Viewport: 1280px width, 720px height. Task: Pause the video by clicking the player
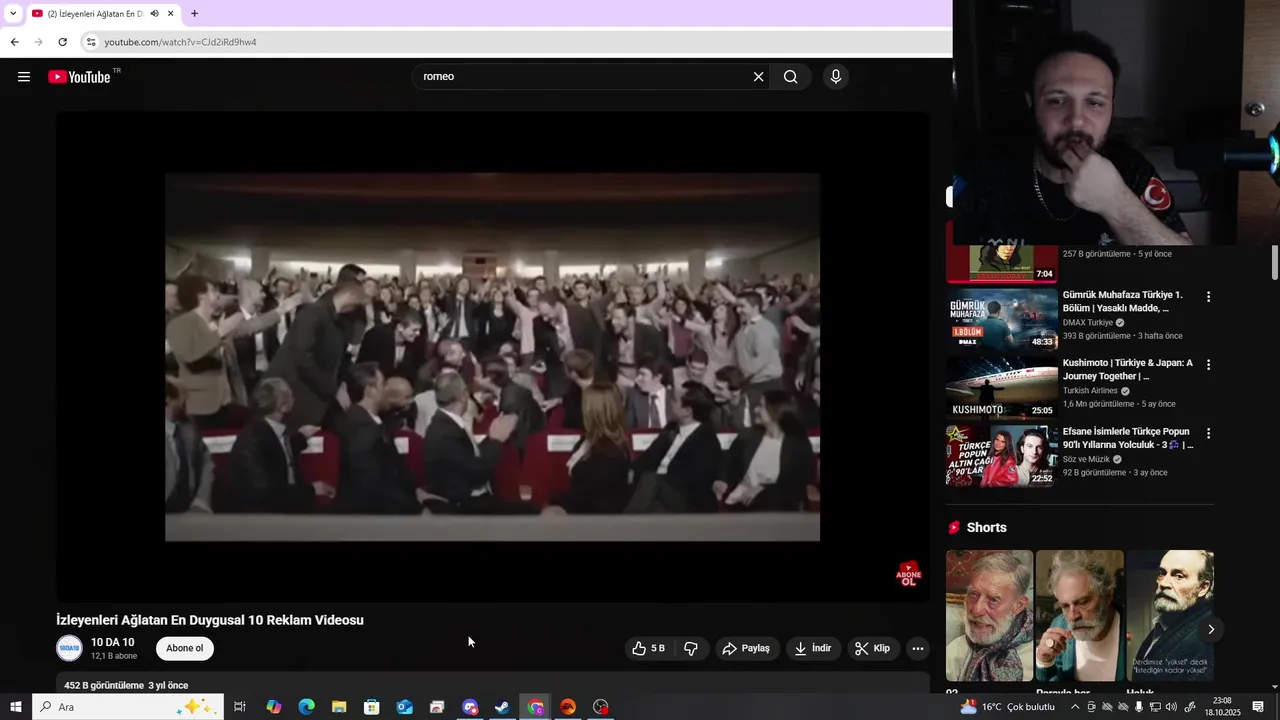(x=492, y=357)
